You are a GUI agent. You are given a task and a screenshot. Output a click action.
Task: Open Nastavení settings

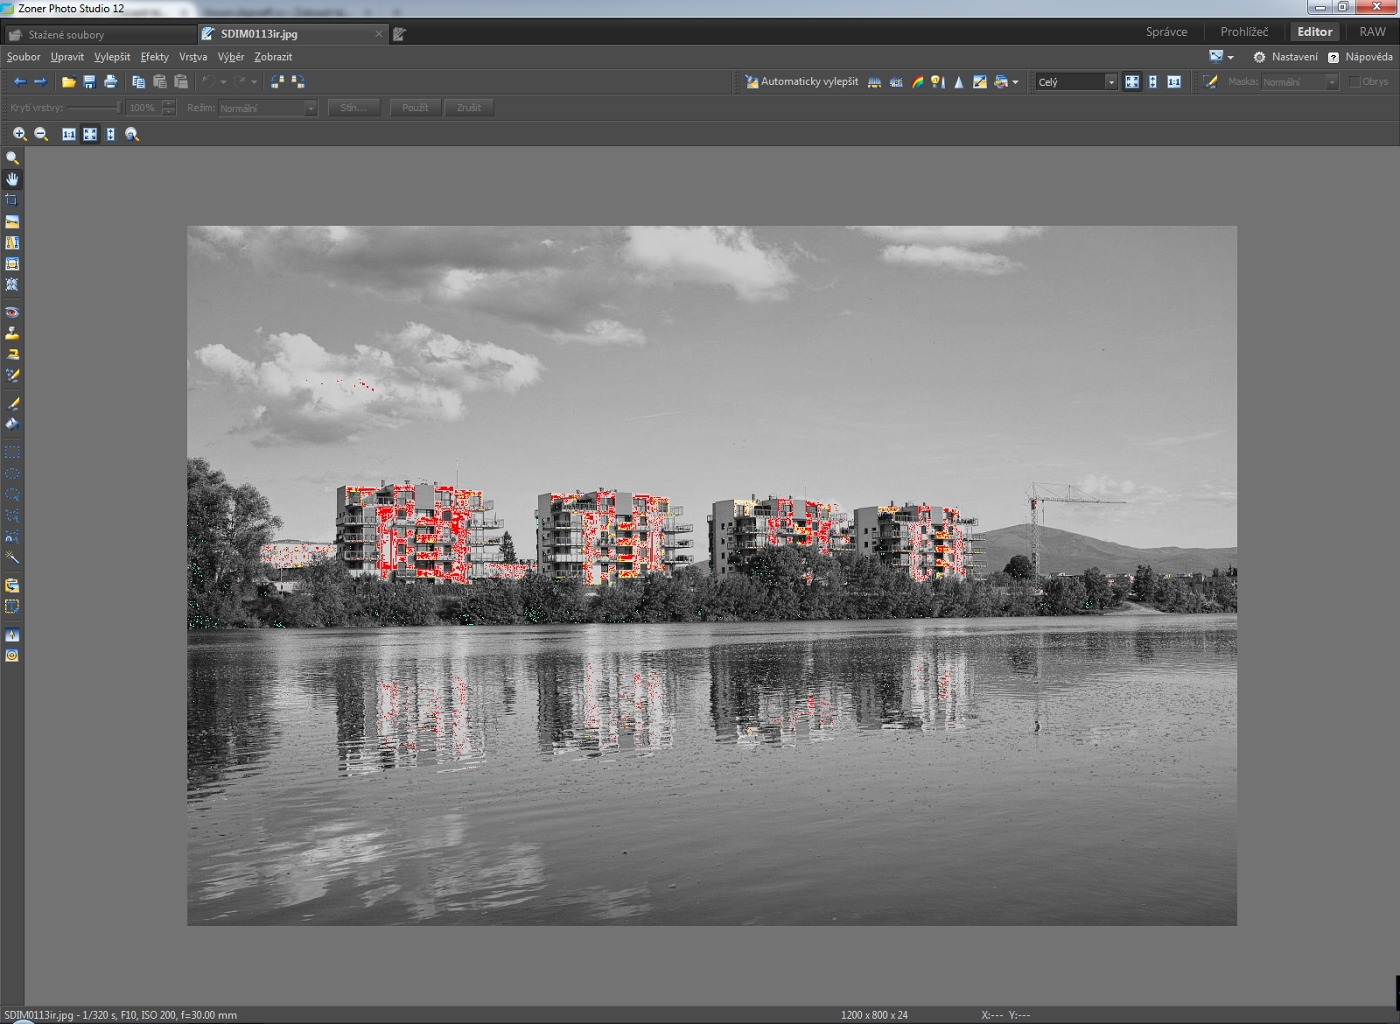click(x=1286, y=57)
